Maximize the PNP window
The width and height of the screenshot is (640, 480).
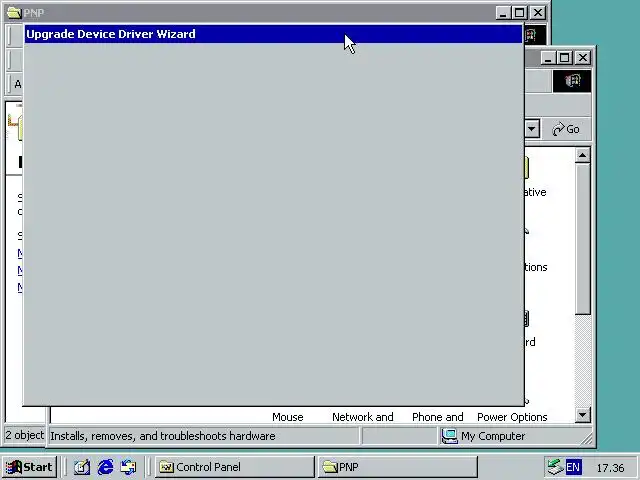(520, 13)
